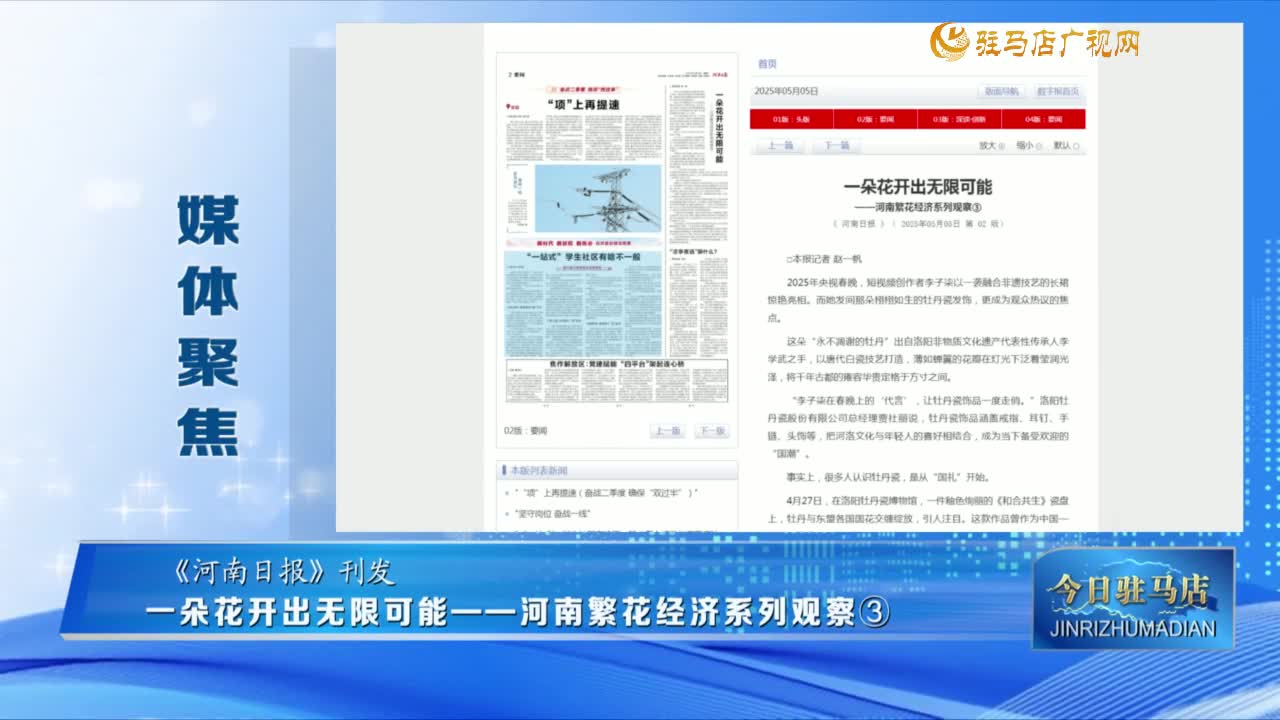The height and width of the screenshot is (720, 1280).
Task: Select the 缩小 font size option
Action: pyautogui.click(x=1027, y=146)
